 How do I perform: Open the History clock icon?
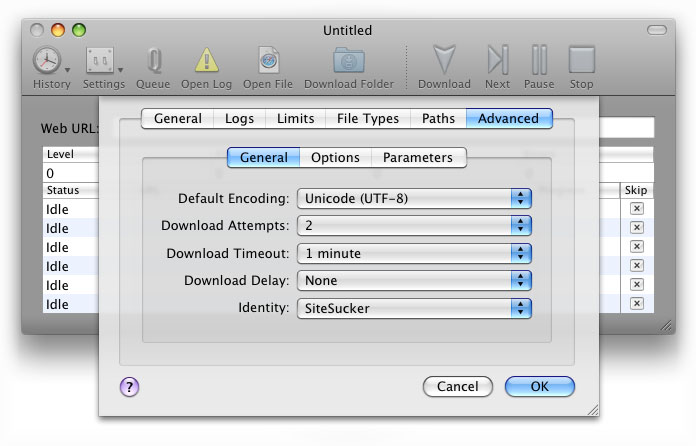47,61
